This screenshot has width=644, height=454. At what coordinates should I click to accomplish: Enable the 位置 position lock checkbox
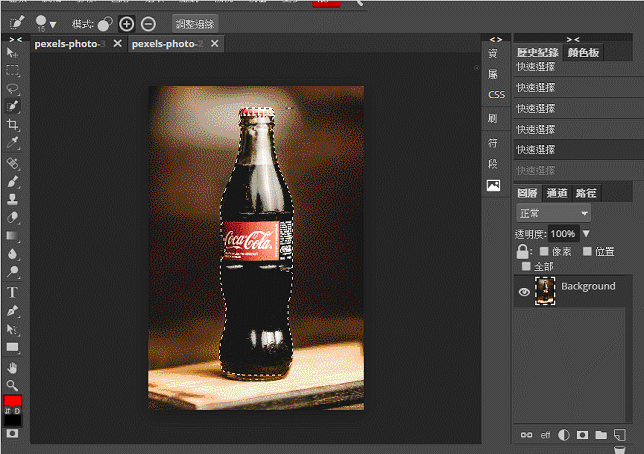[587, 251]
